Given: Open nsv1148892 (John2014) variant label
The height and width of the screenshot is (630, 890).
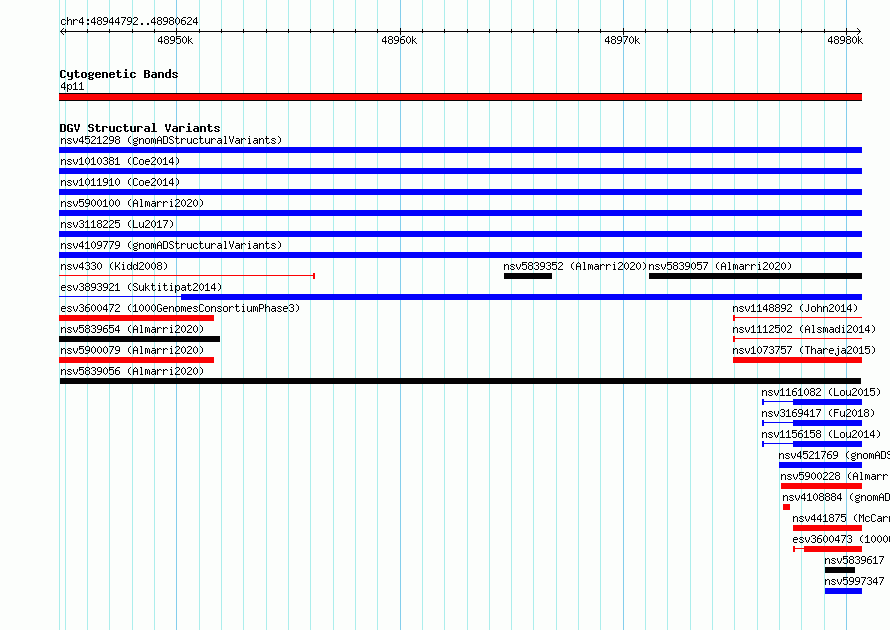Looking at the screenshot, I should click(795, 308).
